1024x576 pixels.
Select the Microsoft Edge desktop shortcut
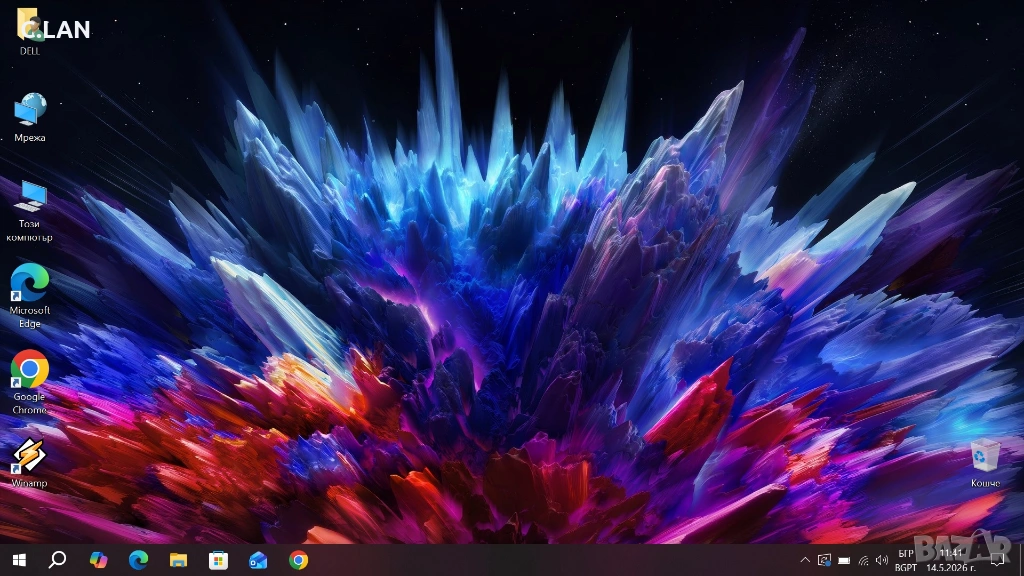(29, 296)
